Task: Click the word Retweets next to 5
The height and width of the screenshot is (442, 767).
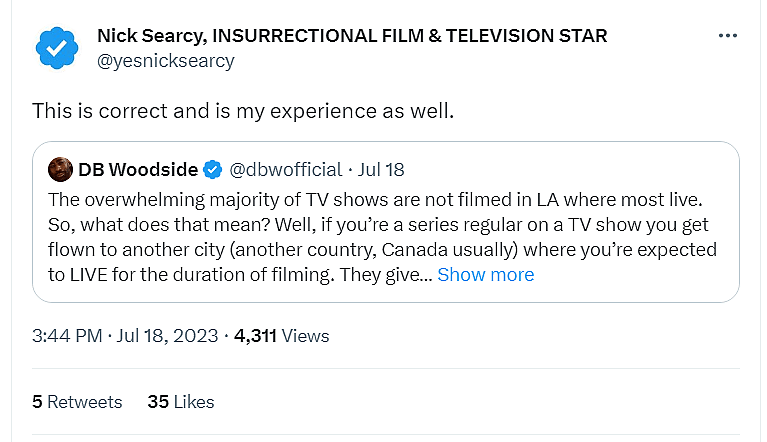Action: pos(85,402)
